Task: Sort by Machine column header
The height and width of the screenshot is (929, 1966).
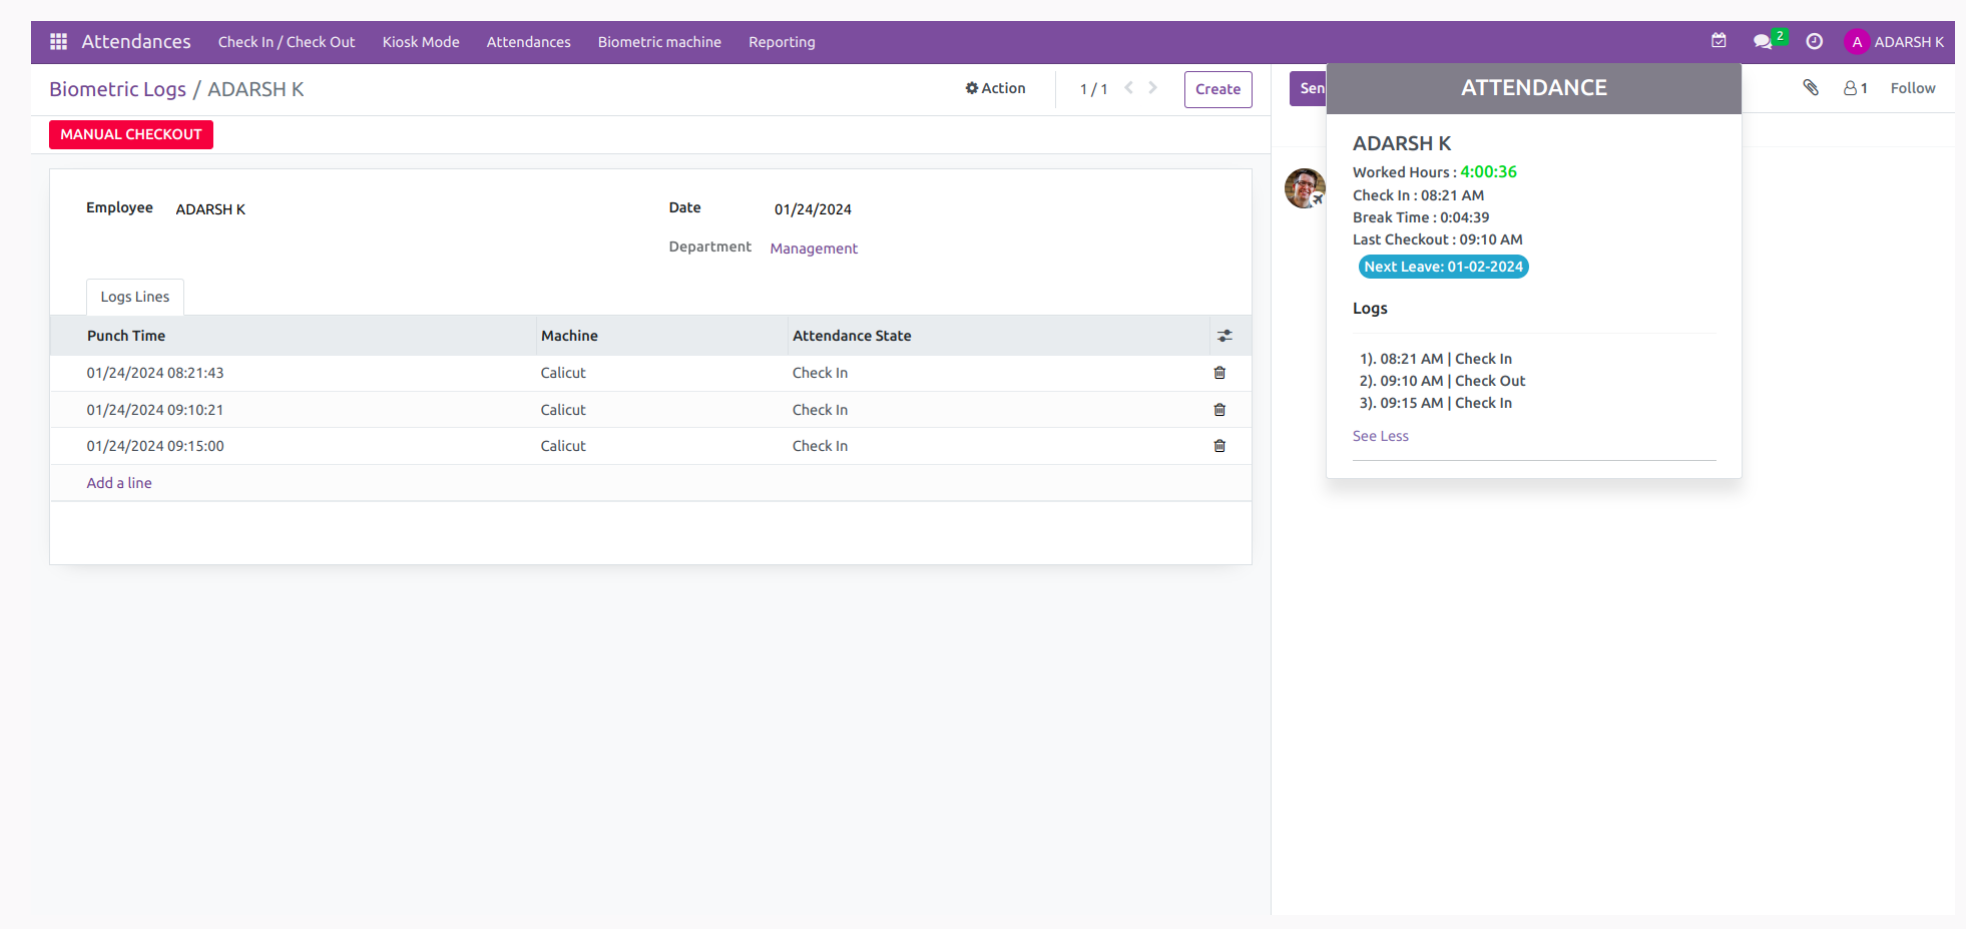Action: (569, 336)
